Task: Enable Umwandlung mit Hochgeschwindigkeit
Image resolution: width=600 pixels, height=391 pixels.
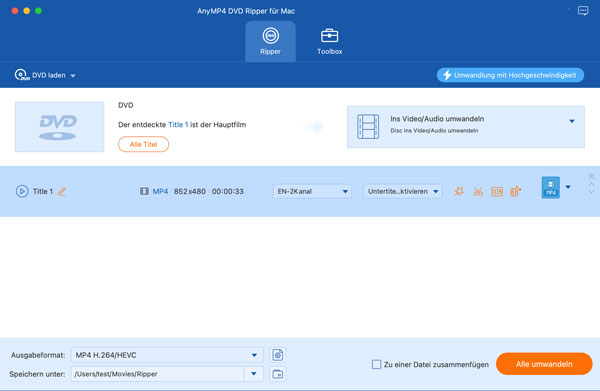Action: tap(510, 75)
